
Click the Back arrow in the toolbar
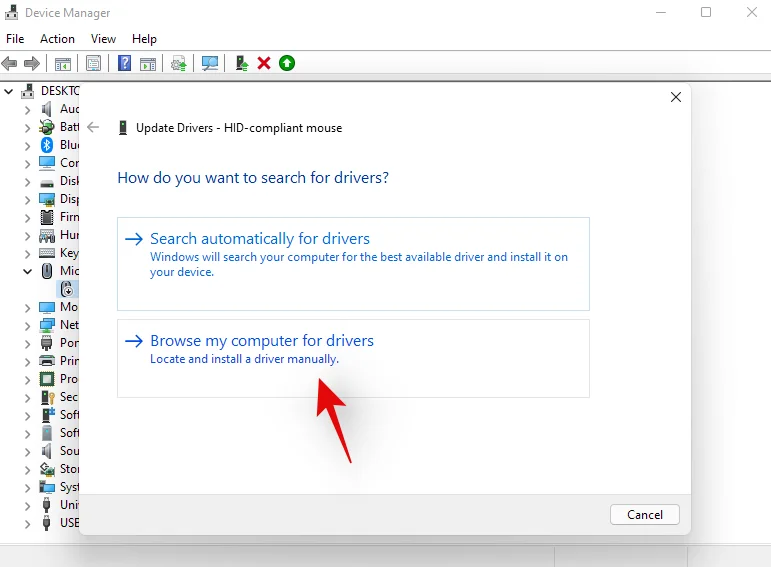[x=10, y=63]
